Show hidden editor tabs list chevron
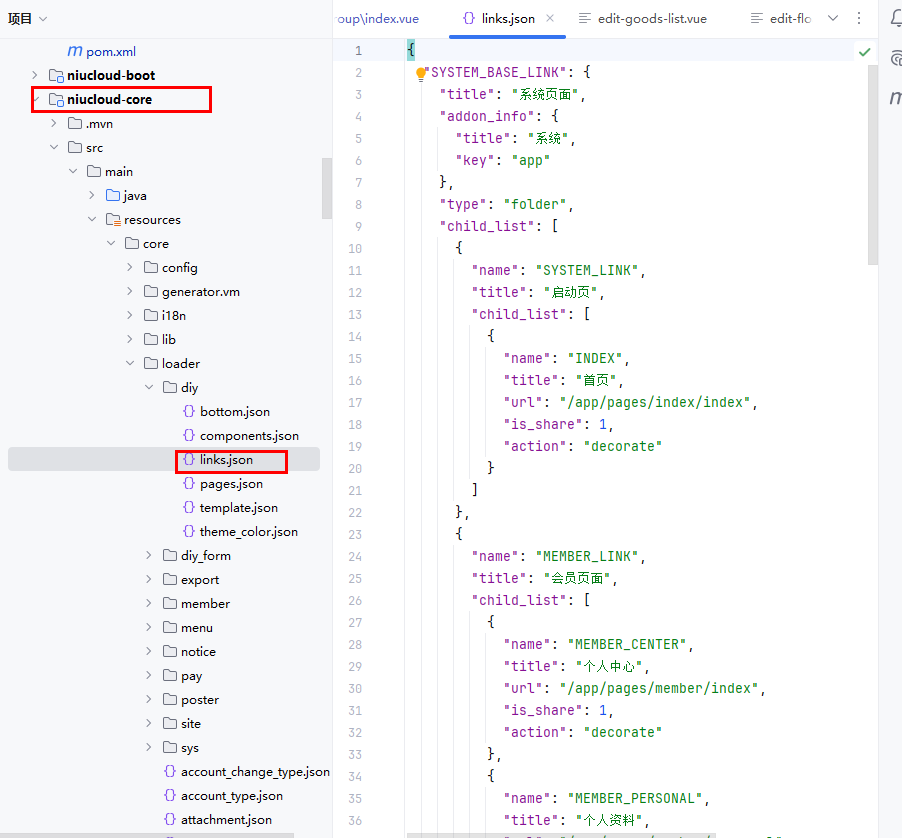902x838 pixels. click(833, 18)
